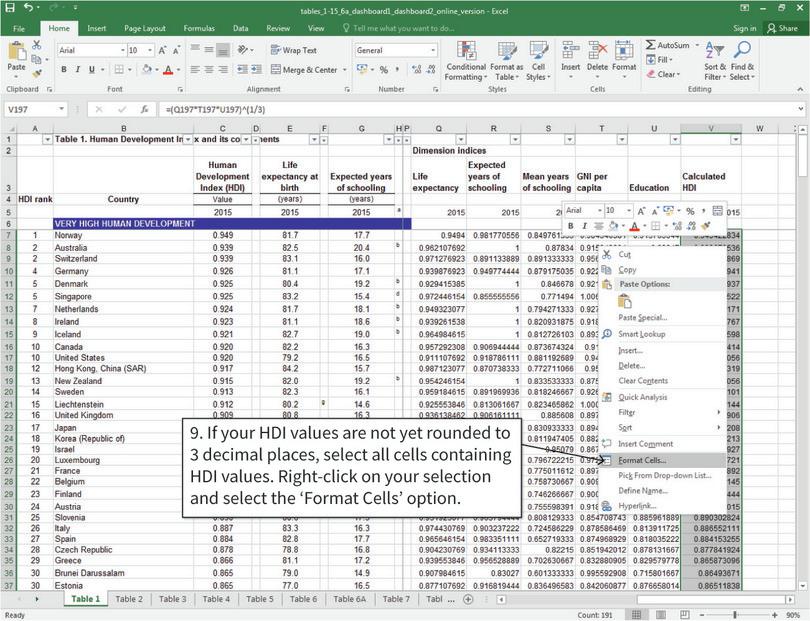Toggle Wrap Text for selected cells
Viewport: 810px width, 621px height.
[295, 48]
